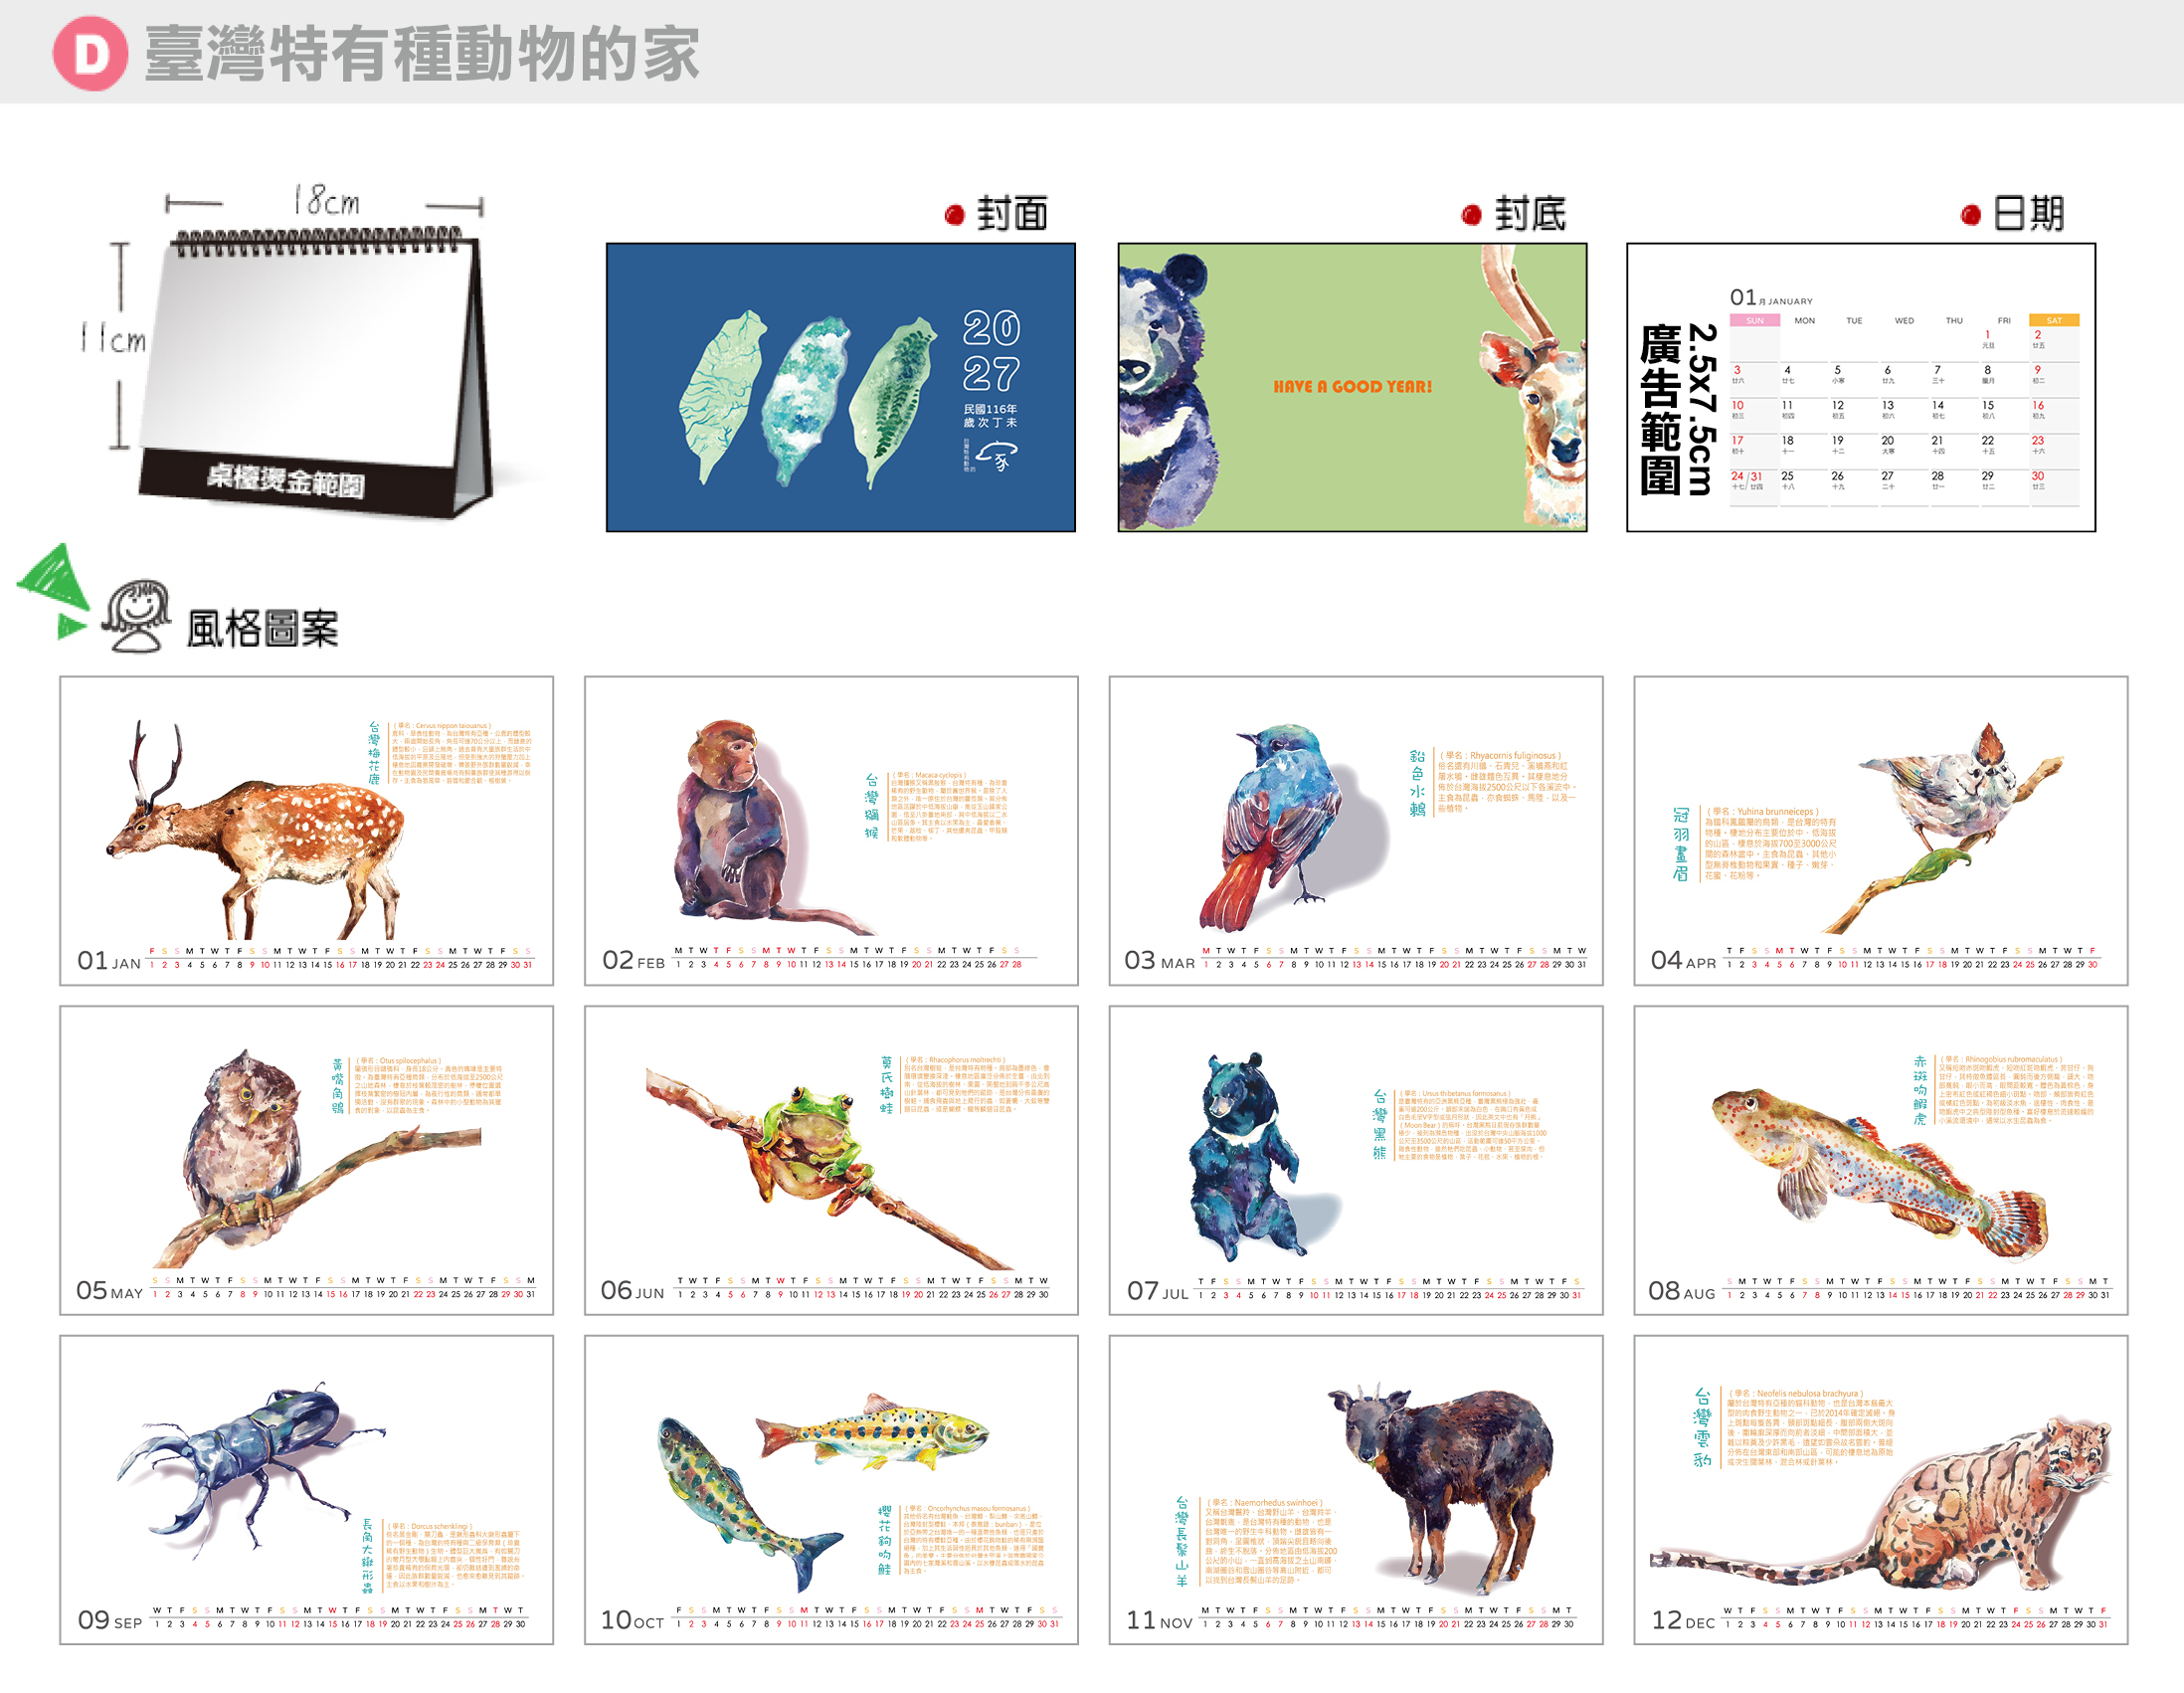Select the 09 SEP stag beetle page
Screen dimensions: 2184x1693
click(307, 1490)
